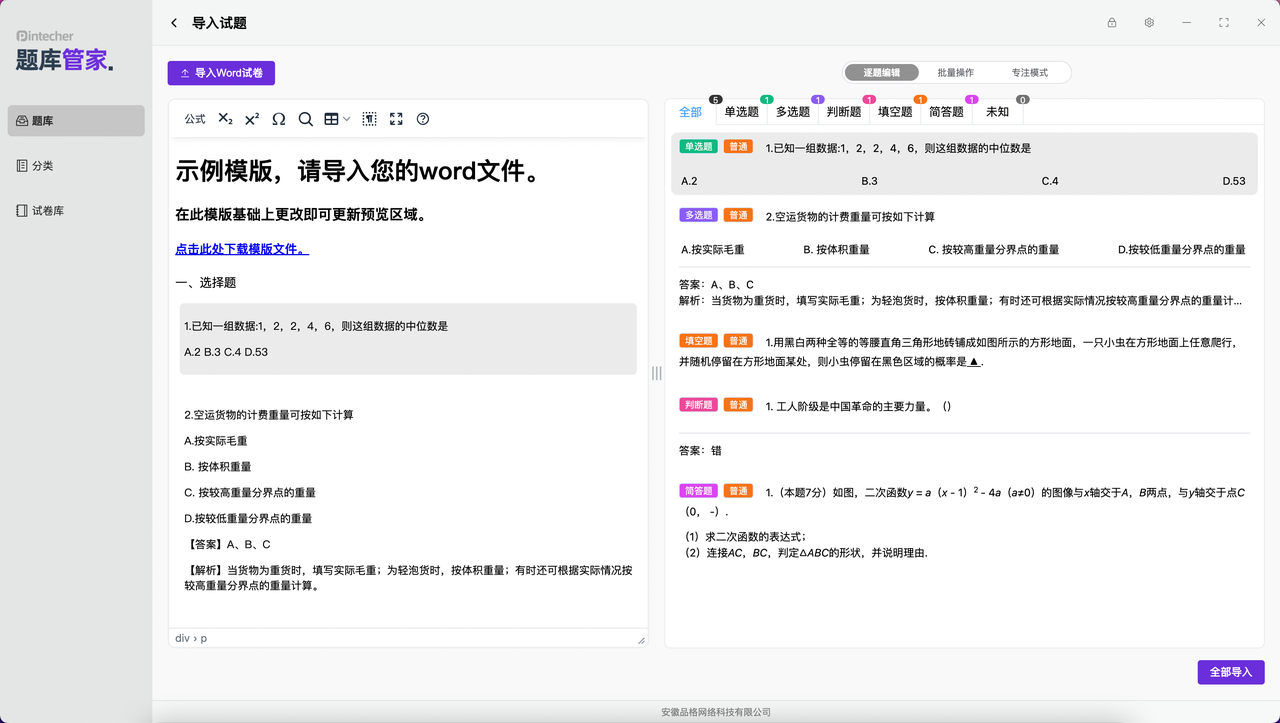Toggle fullscreen editor icon

click(396, 119)
